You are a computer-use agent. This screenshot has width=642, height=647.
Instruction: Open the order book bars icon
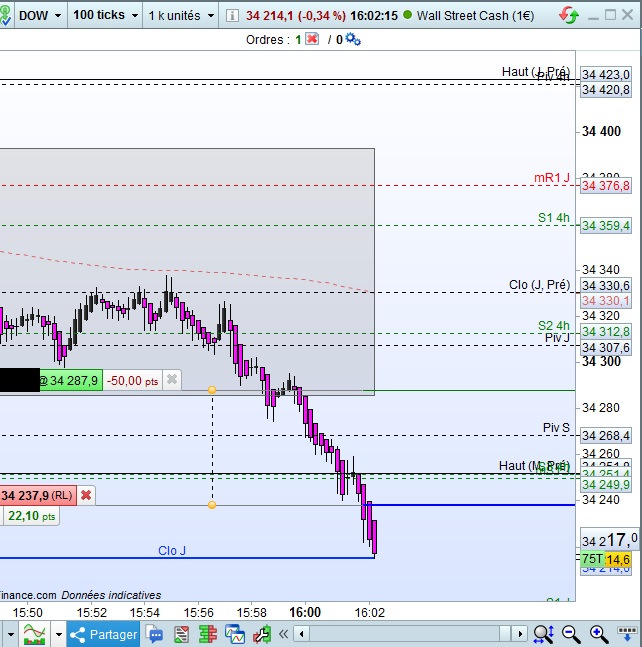tap(208, 634)
